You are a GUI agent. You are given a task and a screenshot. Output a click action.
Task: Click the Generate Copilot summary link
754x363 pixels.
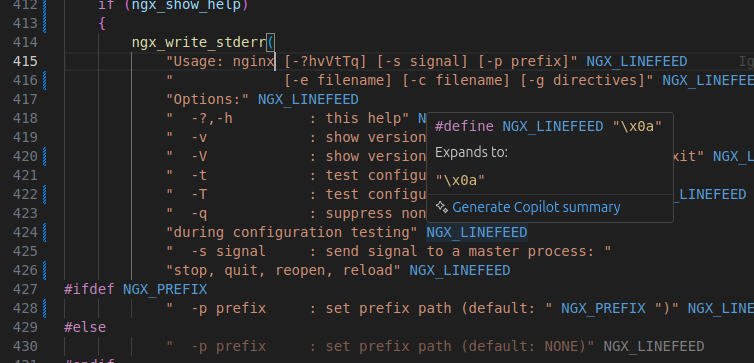click(x=536, y=207)
